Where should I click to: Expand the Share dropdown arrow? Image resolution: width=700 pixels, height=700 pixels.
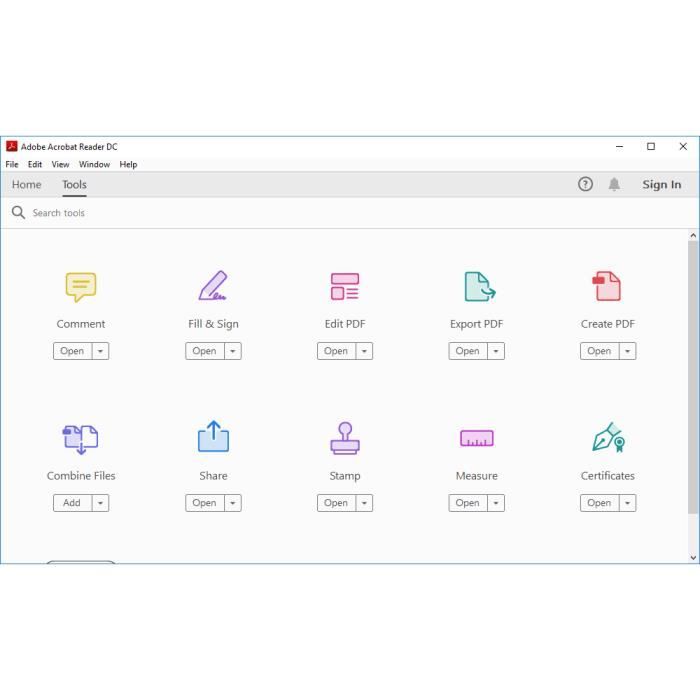pyautogui.click(x=233, y=503)
